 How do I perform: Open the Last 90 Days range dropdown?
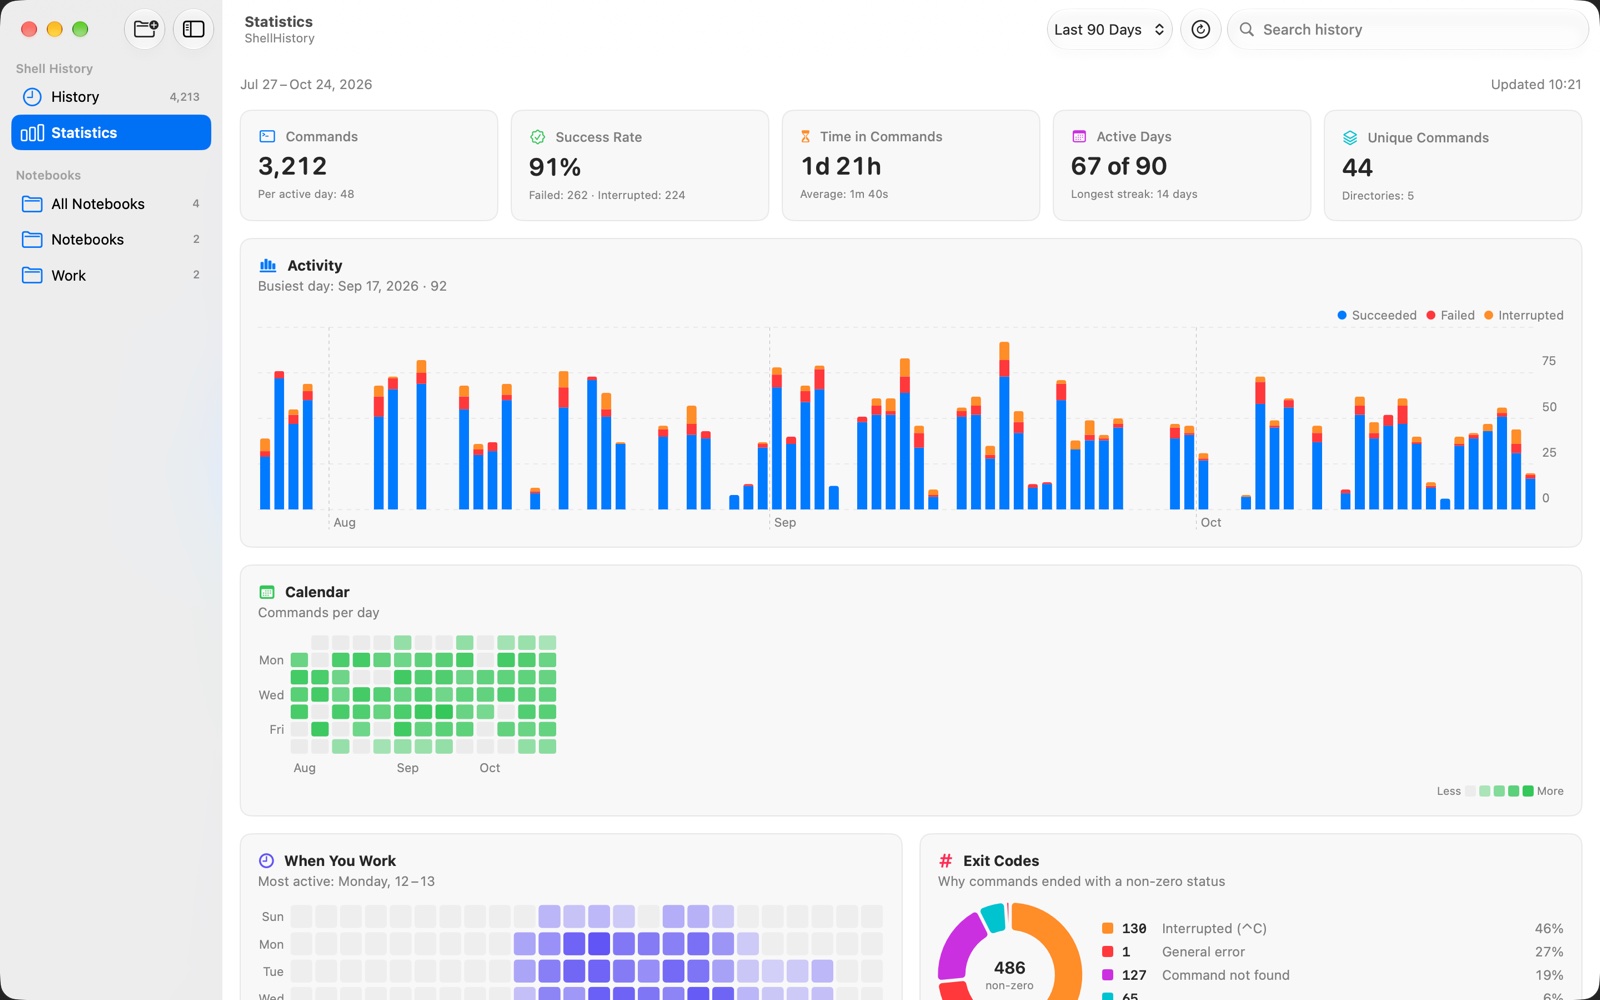click(1109, 30)
